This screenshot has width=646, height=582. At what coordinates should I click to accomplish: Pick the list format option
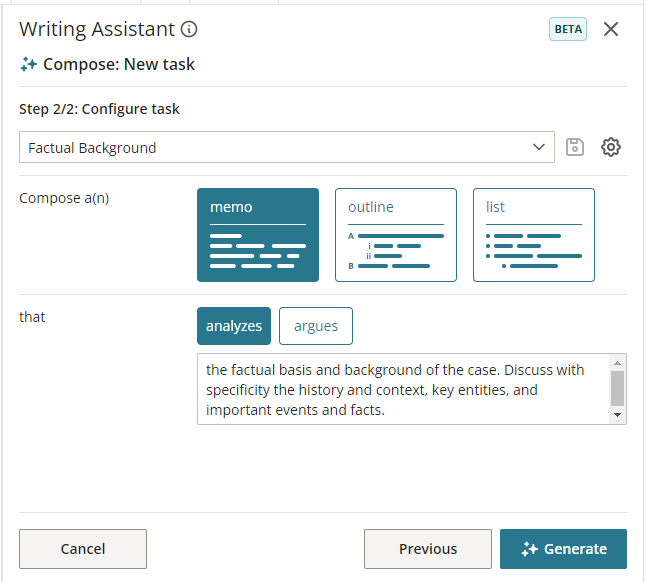click(x=534, y=235)
